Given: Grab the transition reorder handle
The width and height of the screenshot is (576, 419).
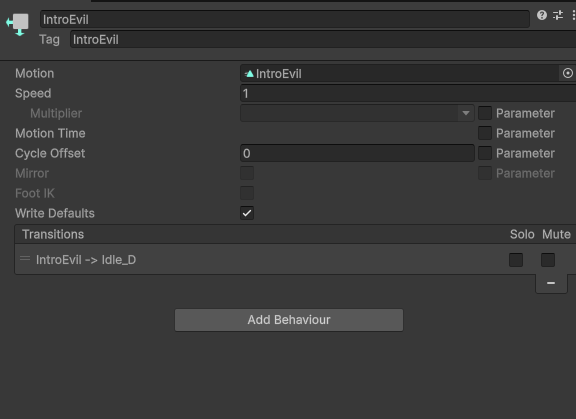Looking at the screenshot, I should (x=25, y=259).
